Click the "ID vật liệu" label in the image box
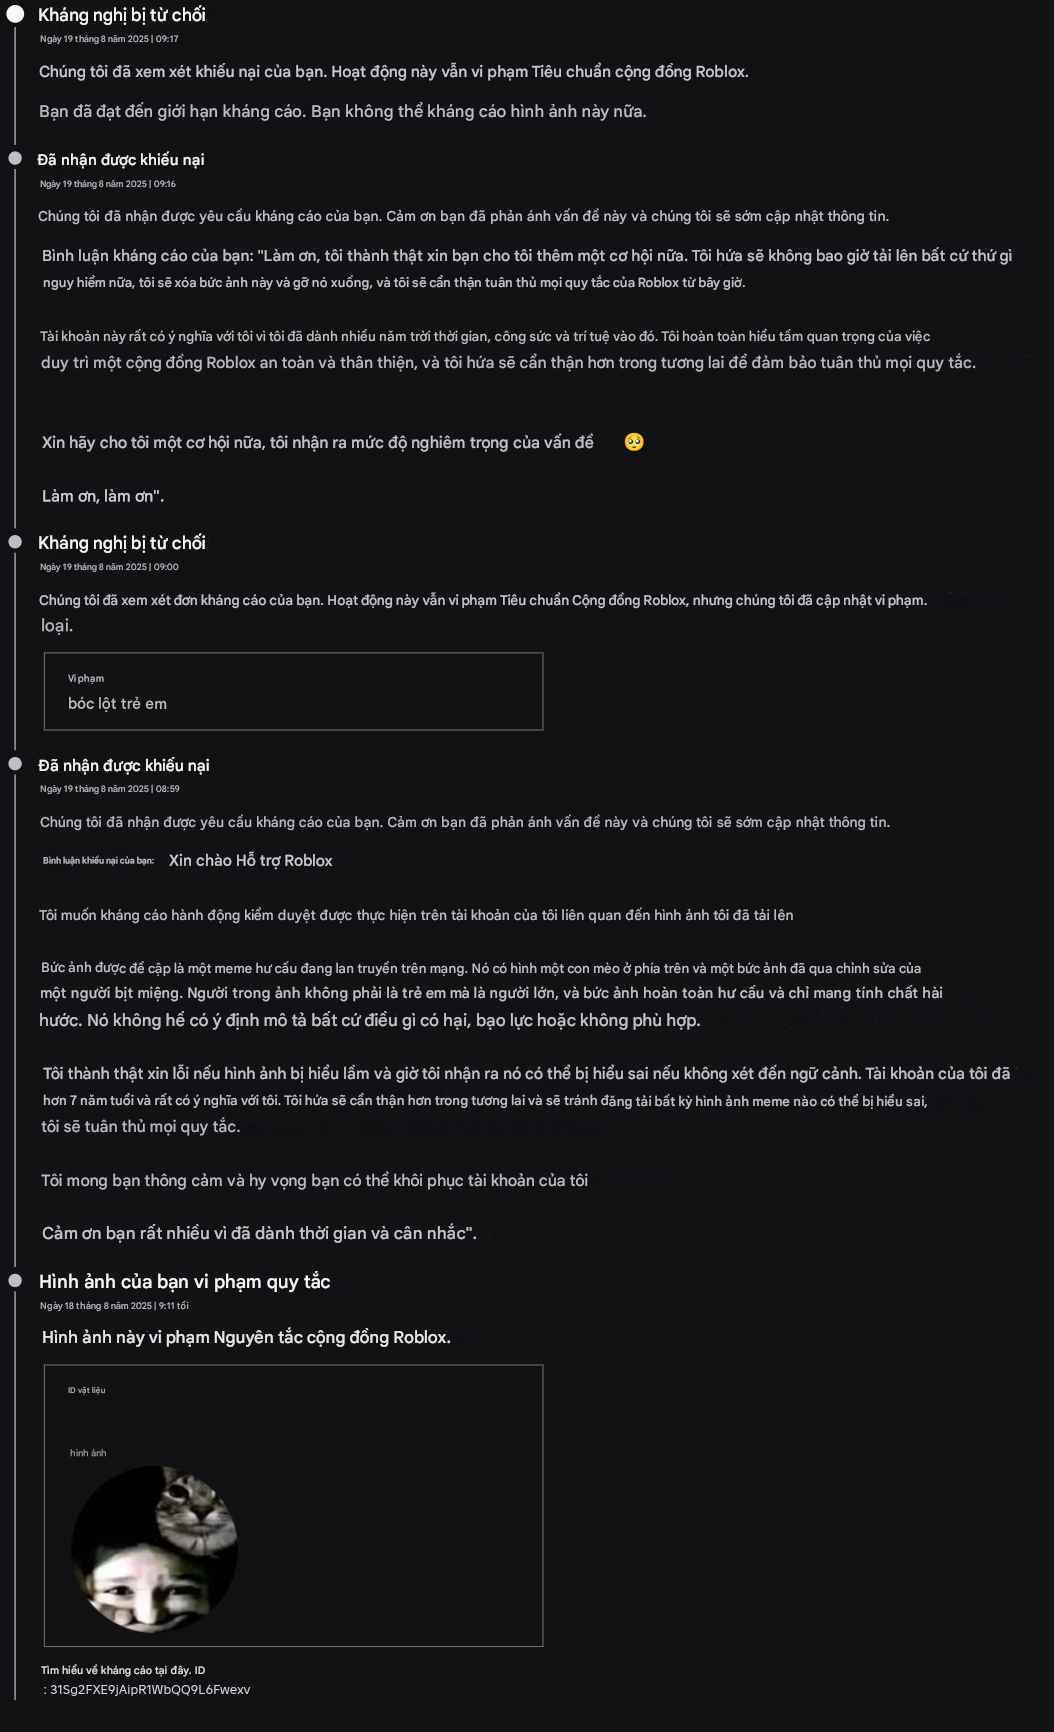1054x1732 pixels. pyautogui.click(x=86, y=1390)
